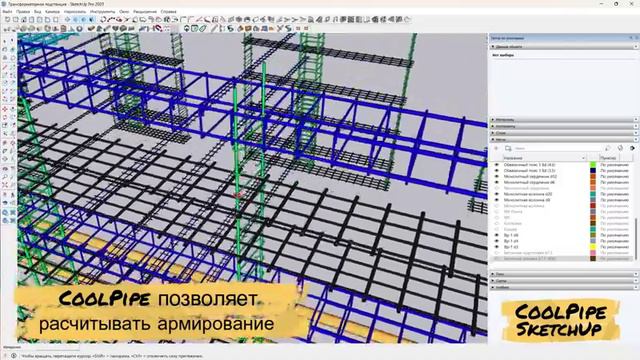Toggle visibility of Вр-1 d4 tag
Image resolution: width=640 pixels, height=360 pixels.
pyautogui.click(x=497, y=241)
